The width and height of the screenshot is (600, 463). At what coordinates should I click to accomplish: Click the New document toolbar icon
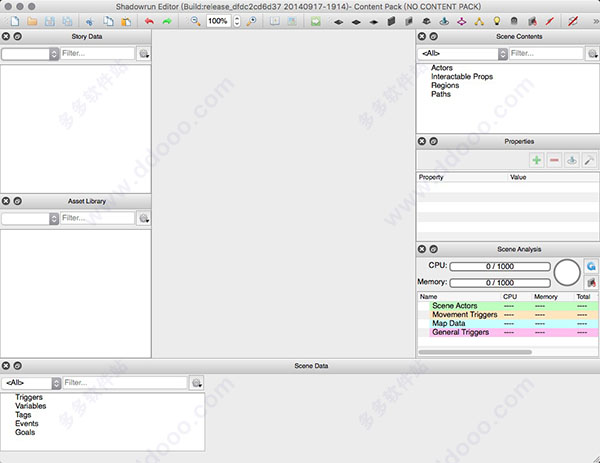pos(15,21)
